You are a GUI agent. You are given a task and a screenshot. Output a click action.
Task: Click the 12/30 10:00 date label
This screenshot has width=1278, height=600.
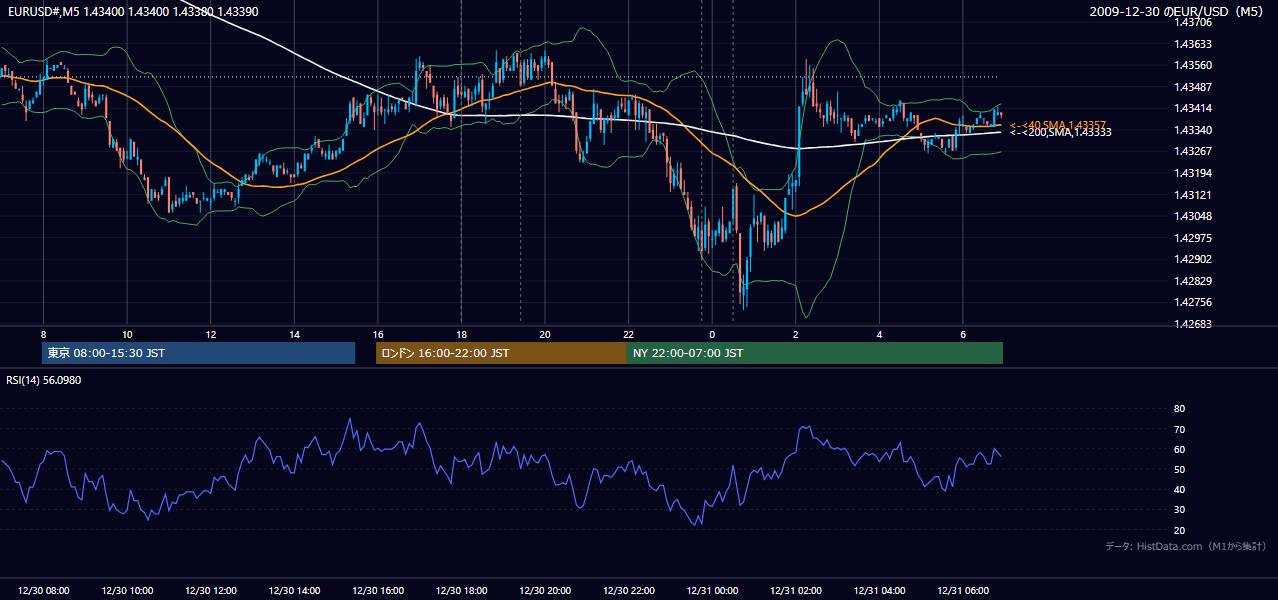click(x=128, y=591)
